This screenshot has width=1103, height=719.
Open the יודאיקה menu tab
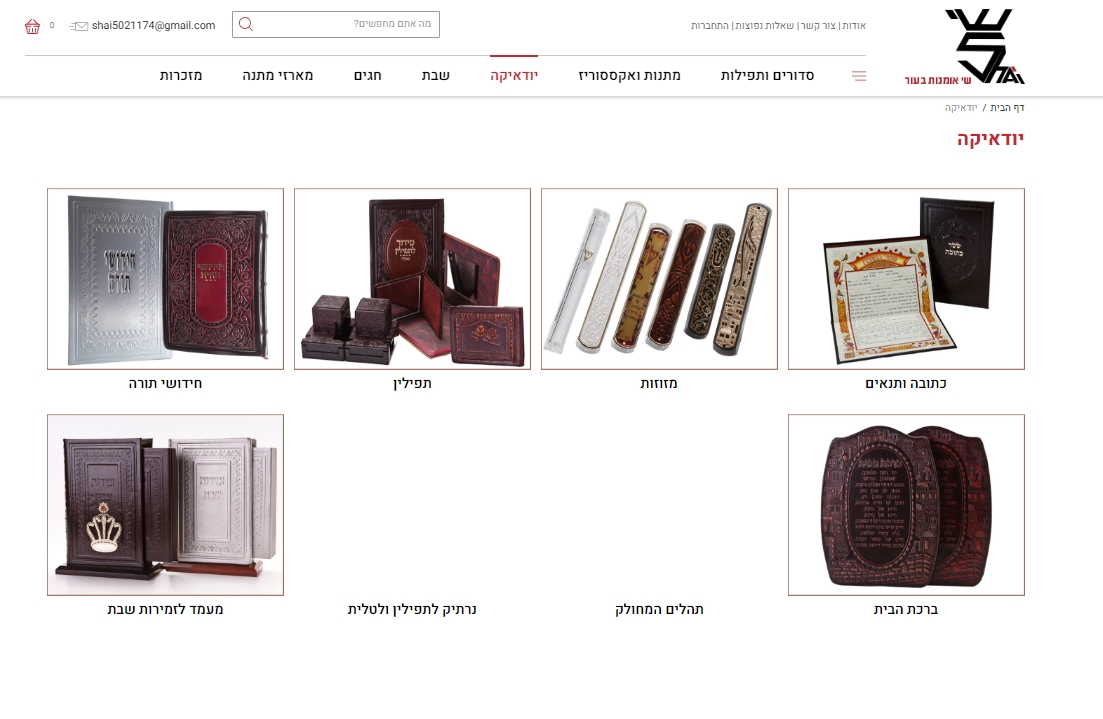pos(514,75)
